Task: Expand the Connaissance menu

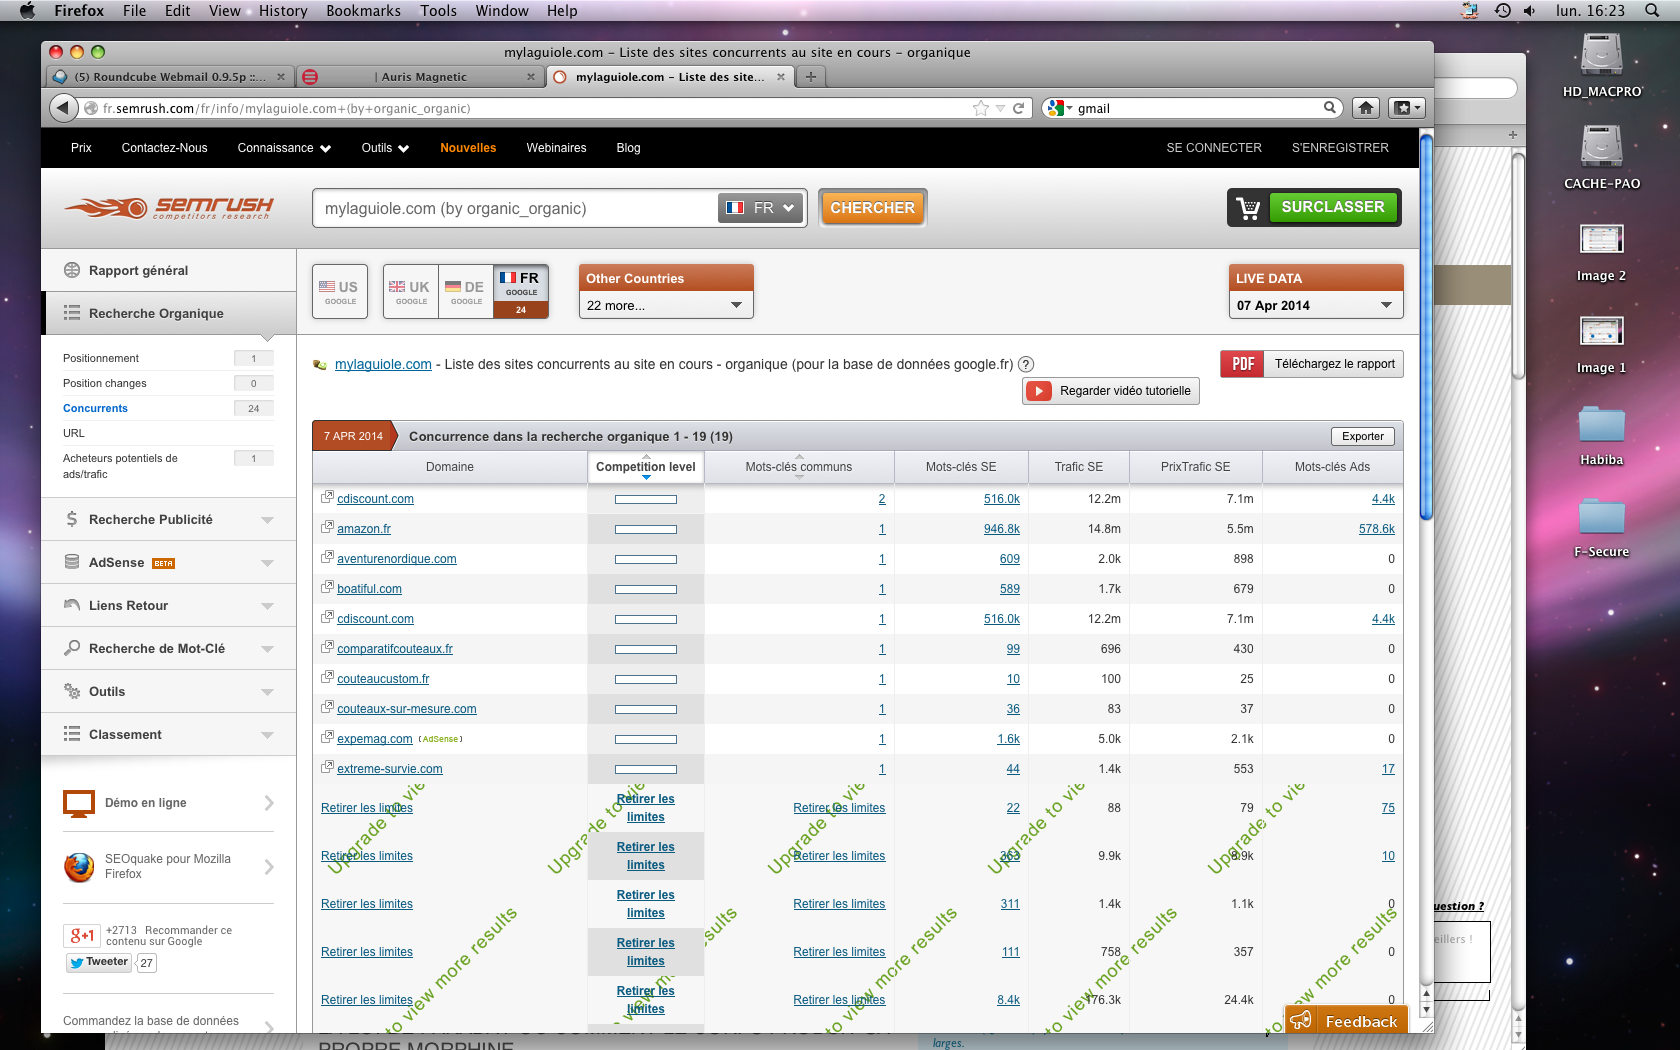Action: pyautogui.click(x=284, y=148)
